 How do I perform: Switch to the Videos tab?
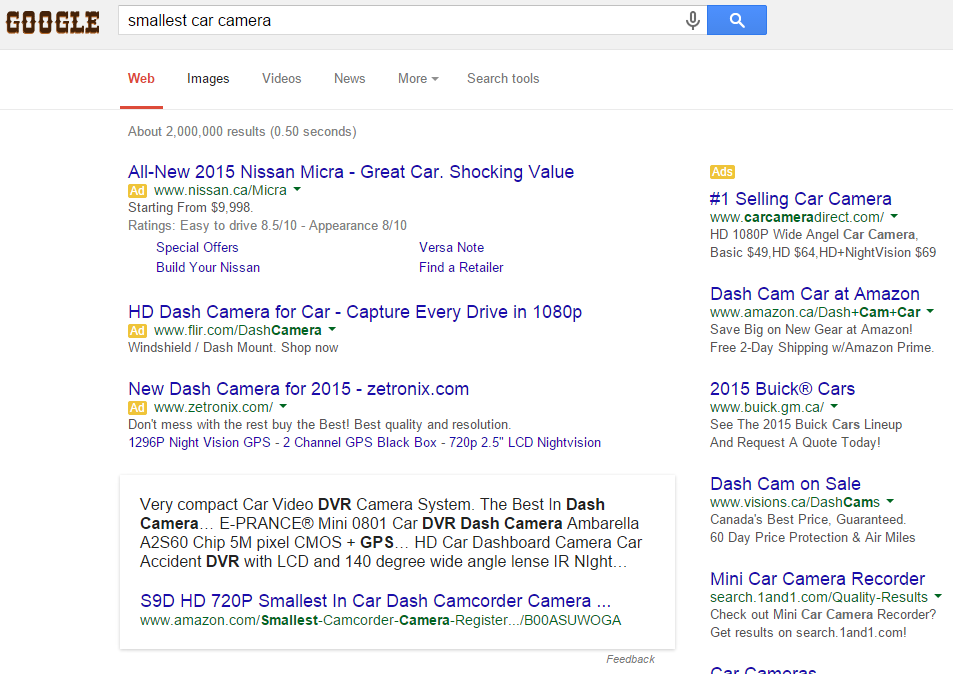click(281, 79)
